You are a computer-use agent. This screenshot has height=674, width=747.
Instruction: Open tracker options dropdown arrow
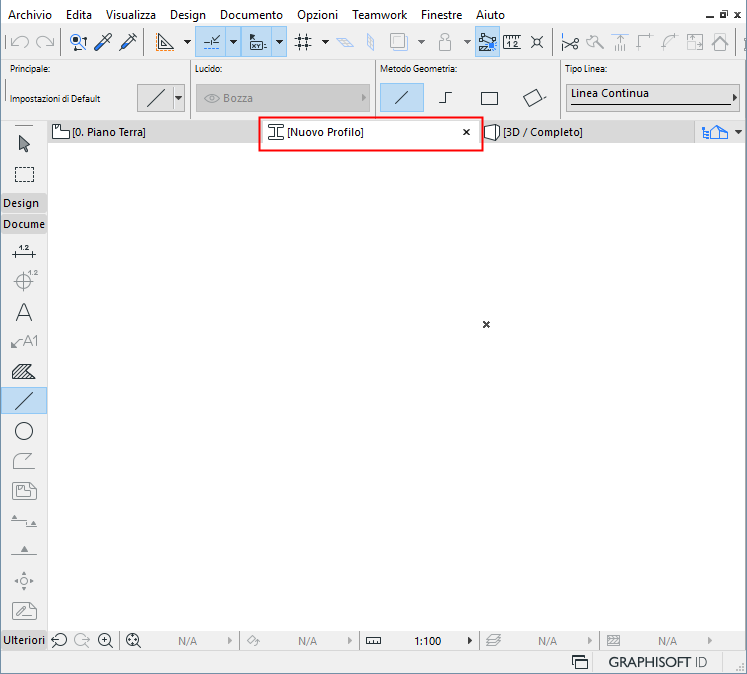coord(280,42)
